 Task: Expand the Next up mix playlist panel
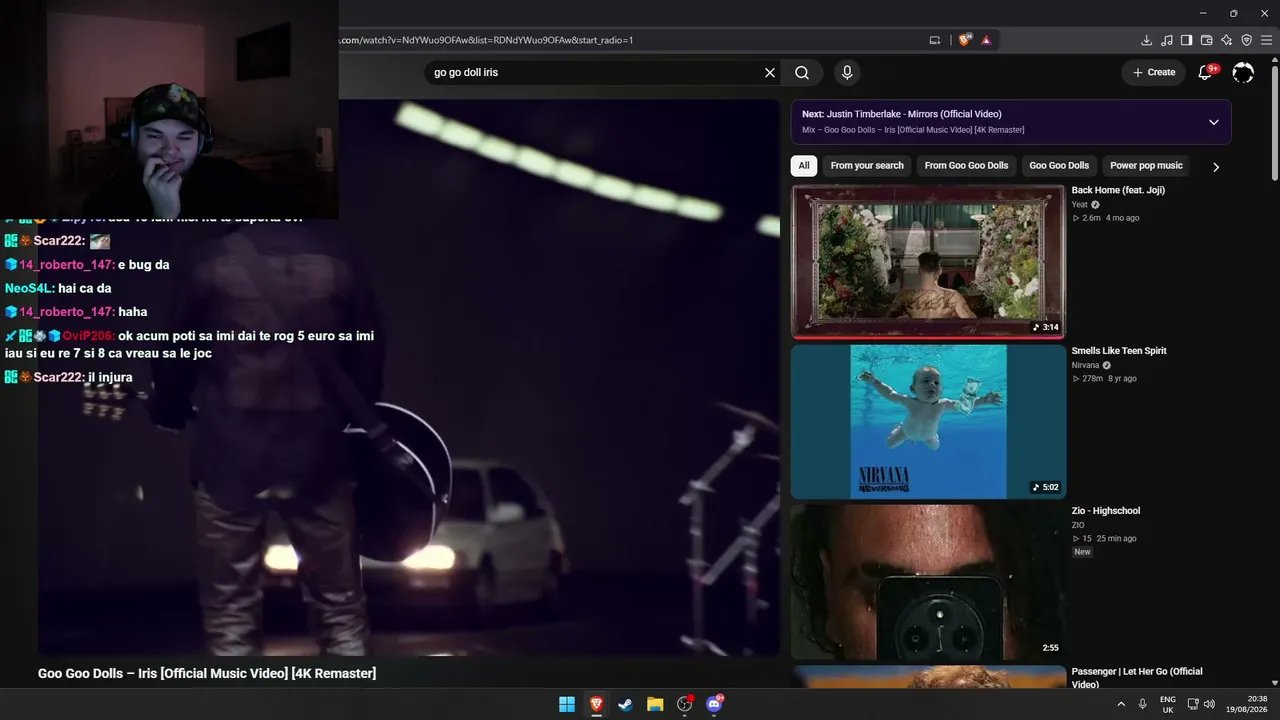[x=1214, y=122]
